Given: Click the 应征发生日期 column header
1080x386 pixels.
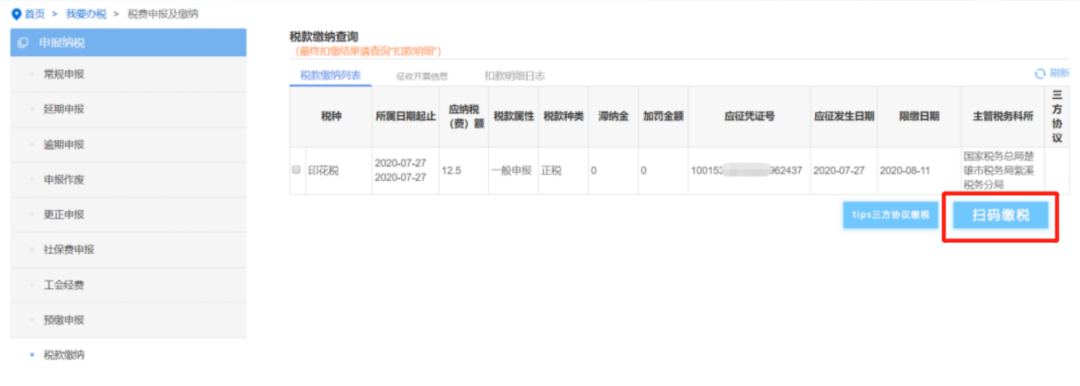Looking at the screenshot, I should [x=844, y=116].
